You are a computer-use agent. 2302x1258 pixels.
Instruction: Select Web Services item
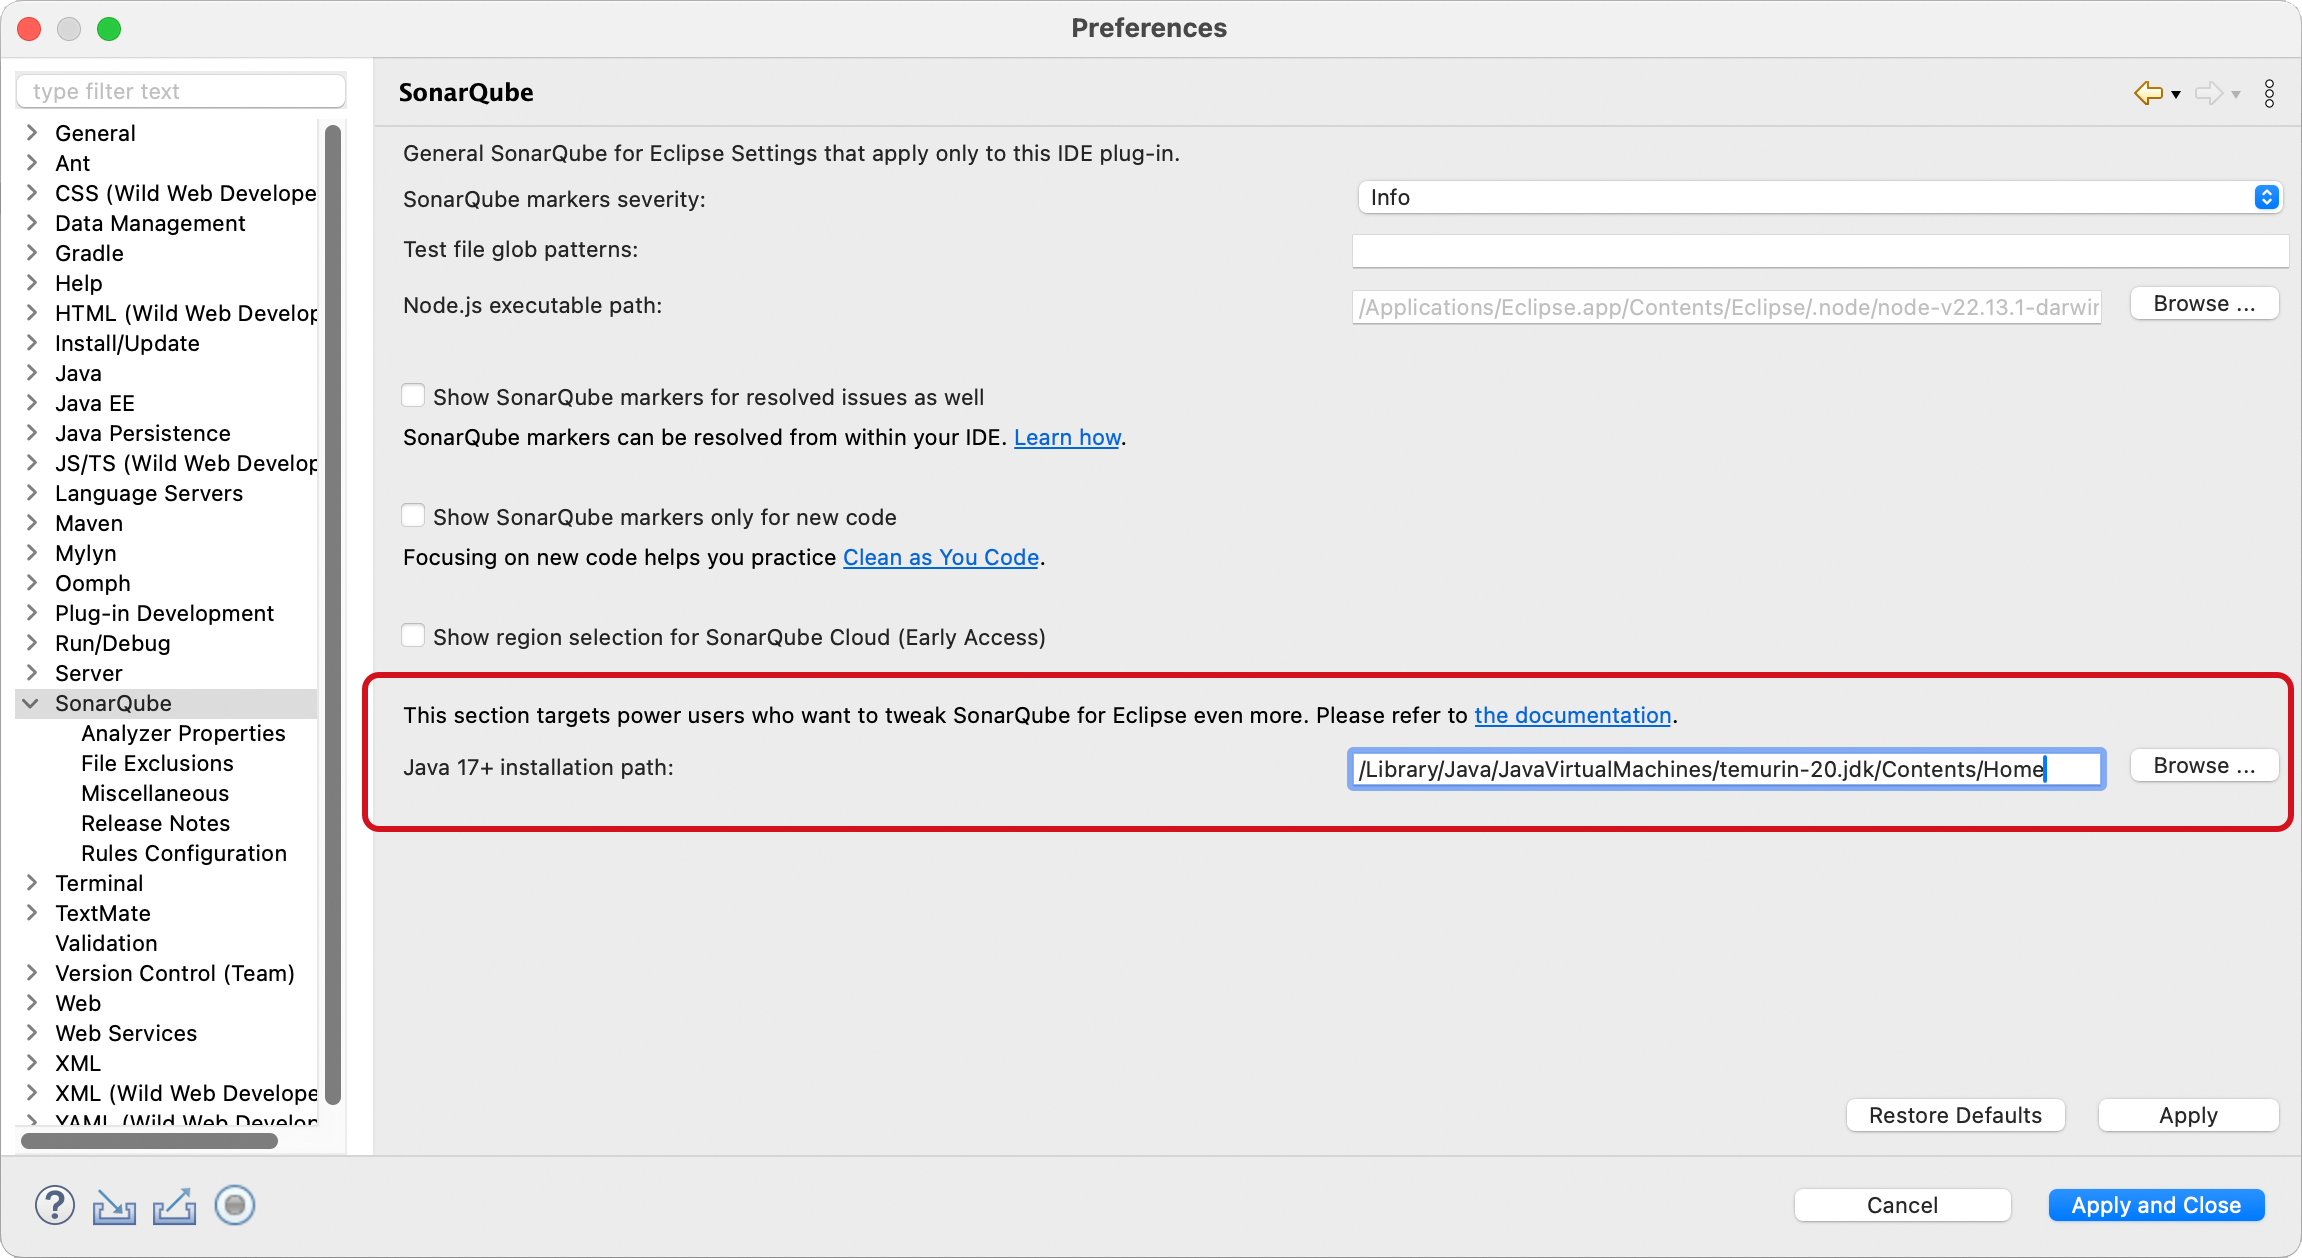pos(126,1033)
